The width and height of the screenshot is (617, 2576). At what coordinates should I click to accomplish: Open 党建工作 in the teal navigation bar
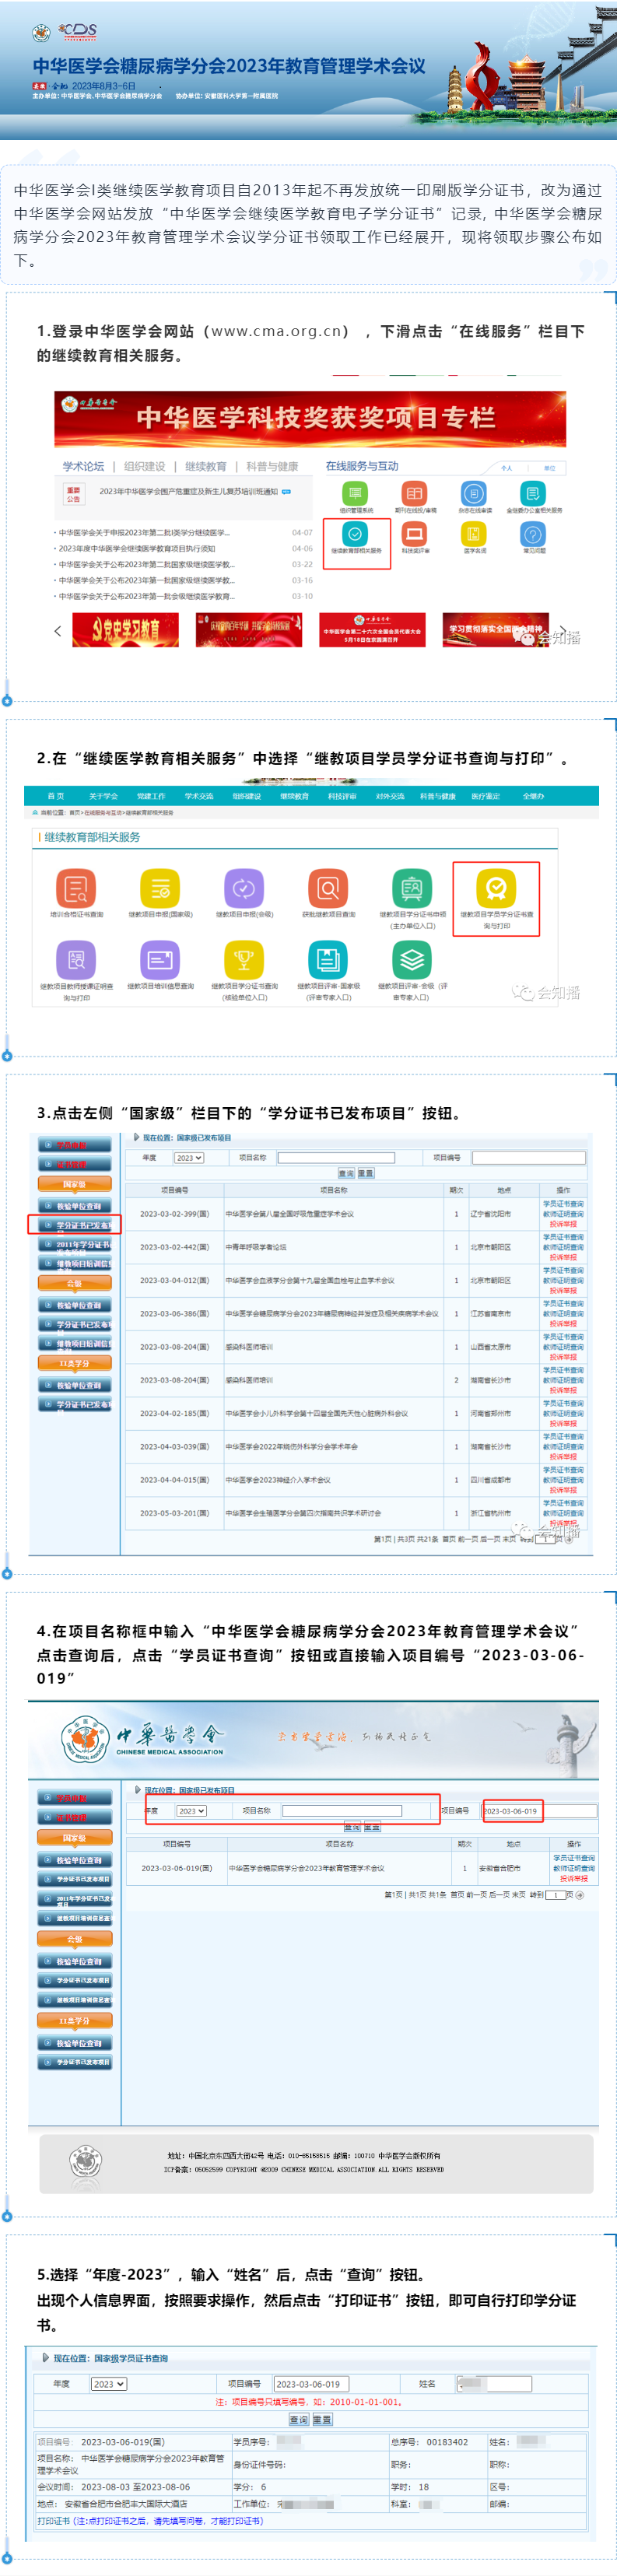(151, 797)
